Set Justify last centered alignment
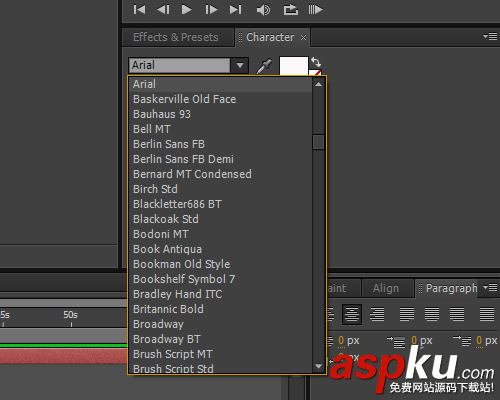Viewport: 500px width, 400px height. tap(432, 314)
